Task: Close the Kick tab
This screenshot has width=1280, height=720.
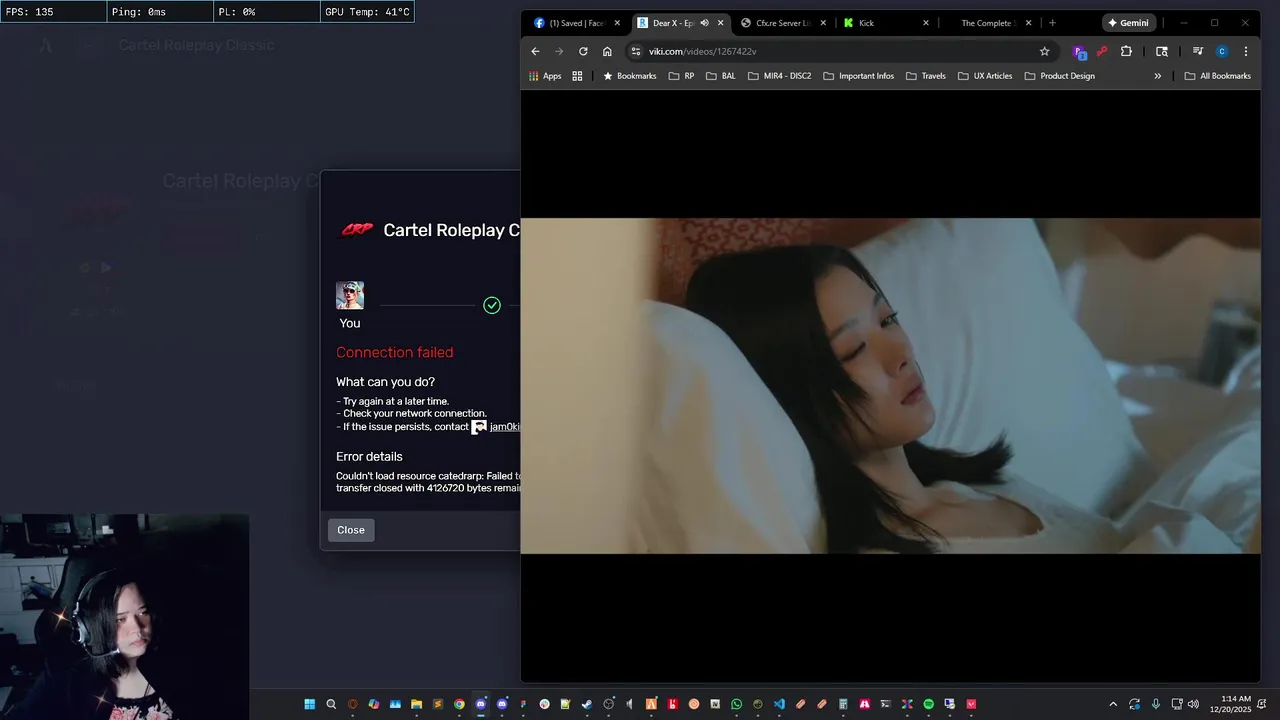Action: (x=926, y=23)
